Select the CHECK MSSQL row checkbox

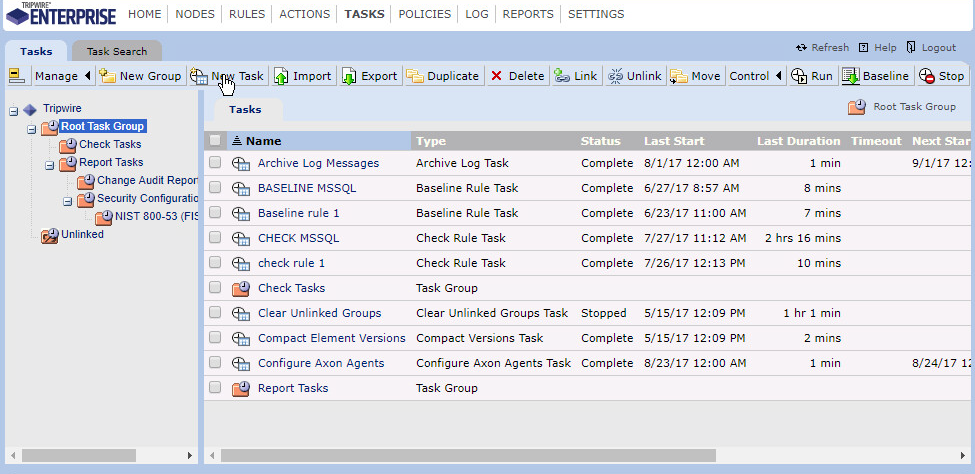click(215, 238)
